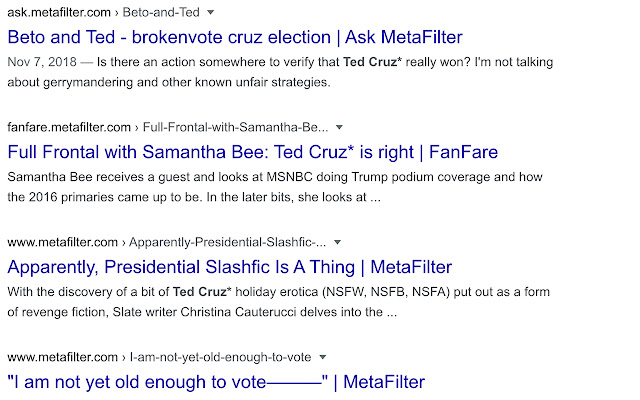
Task: Expand the arrow next to Full-Frontal-with-Samantha-Be URL
Action: [x=339, y=128]
